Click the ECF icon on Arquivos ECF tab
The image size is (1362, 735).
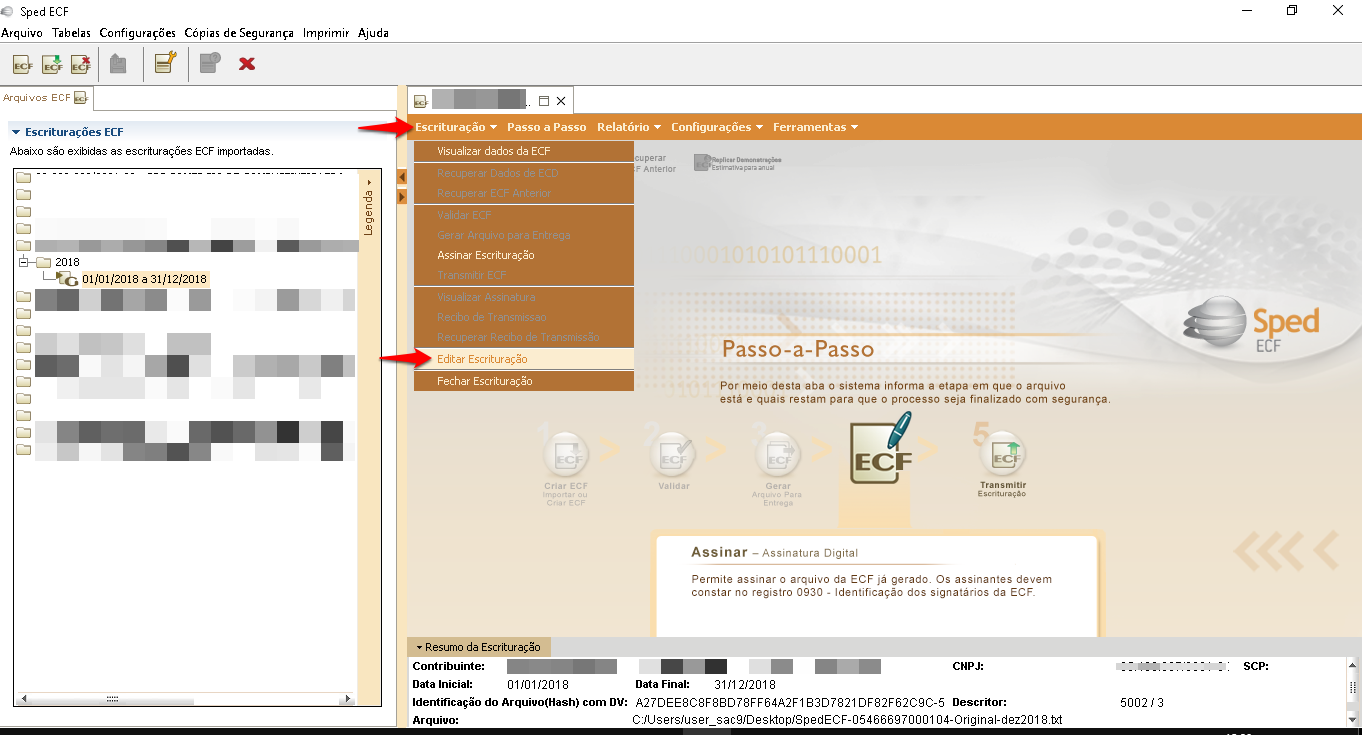click(81, 98)
